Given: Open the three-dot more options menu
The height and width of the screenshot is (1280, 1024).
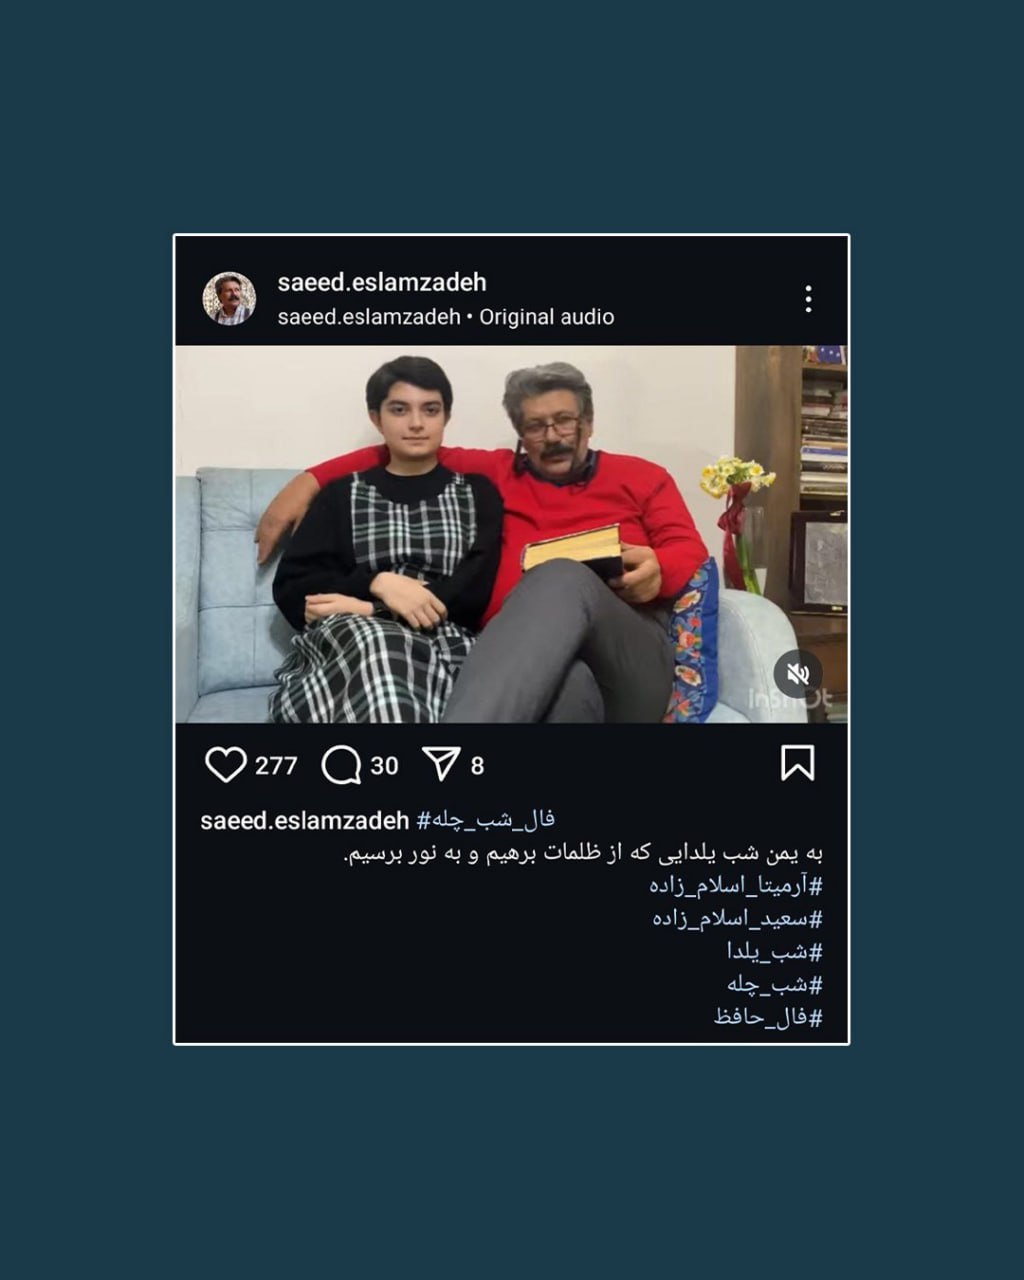Looking at the screenshot, I should pos(808,298).
